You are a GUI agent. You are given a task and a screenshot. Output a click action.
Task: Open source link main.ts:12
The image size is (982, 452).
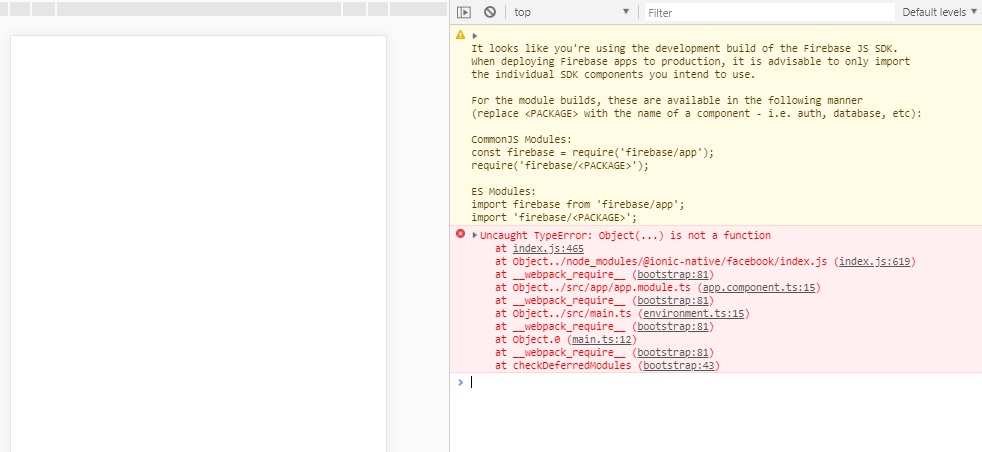[x=601, y=340]
